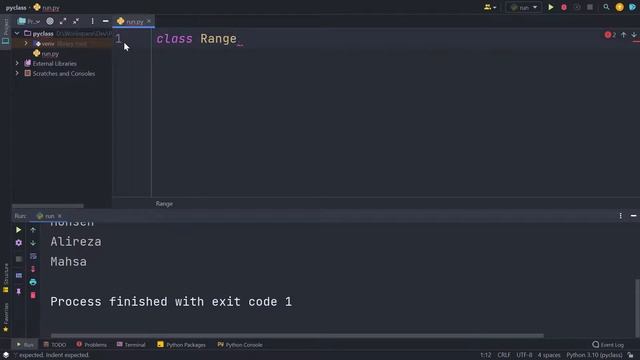Open the Run tool window tab
The image size is (640, 360).
coord(25,345)
